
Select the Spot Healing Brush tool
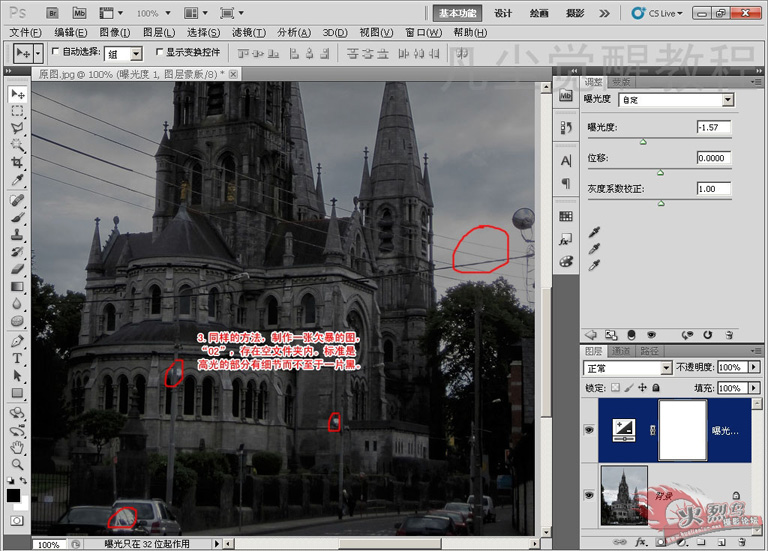(18, 200)
